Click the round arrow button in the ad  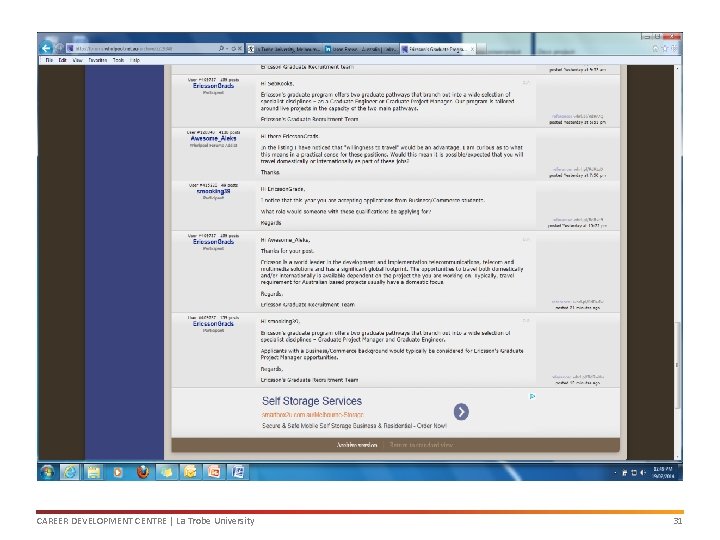click(x=461, y=411)
